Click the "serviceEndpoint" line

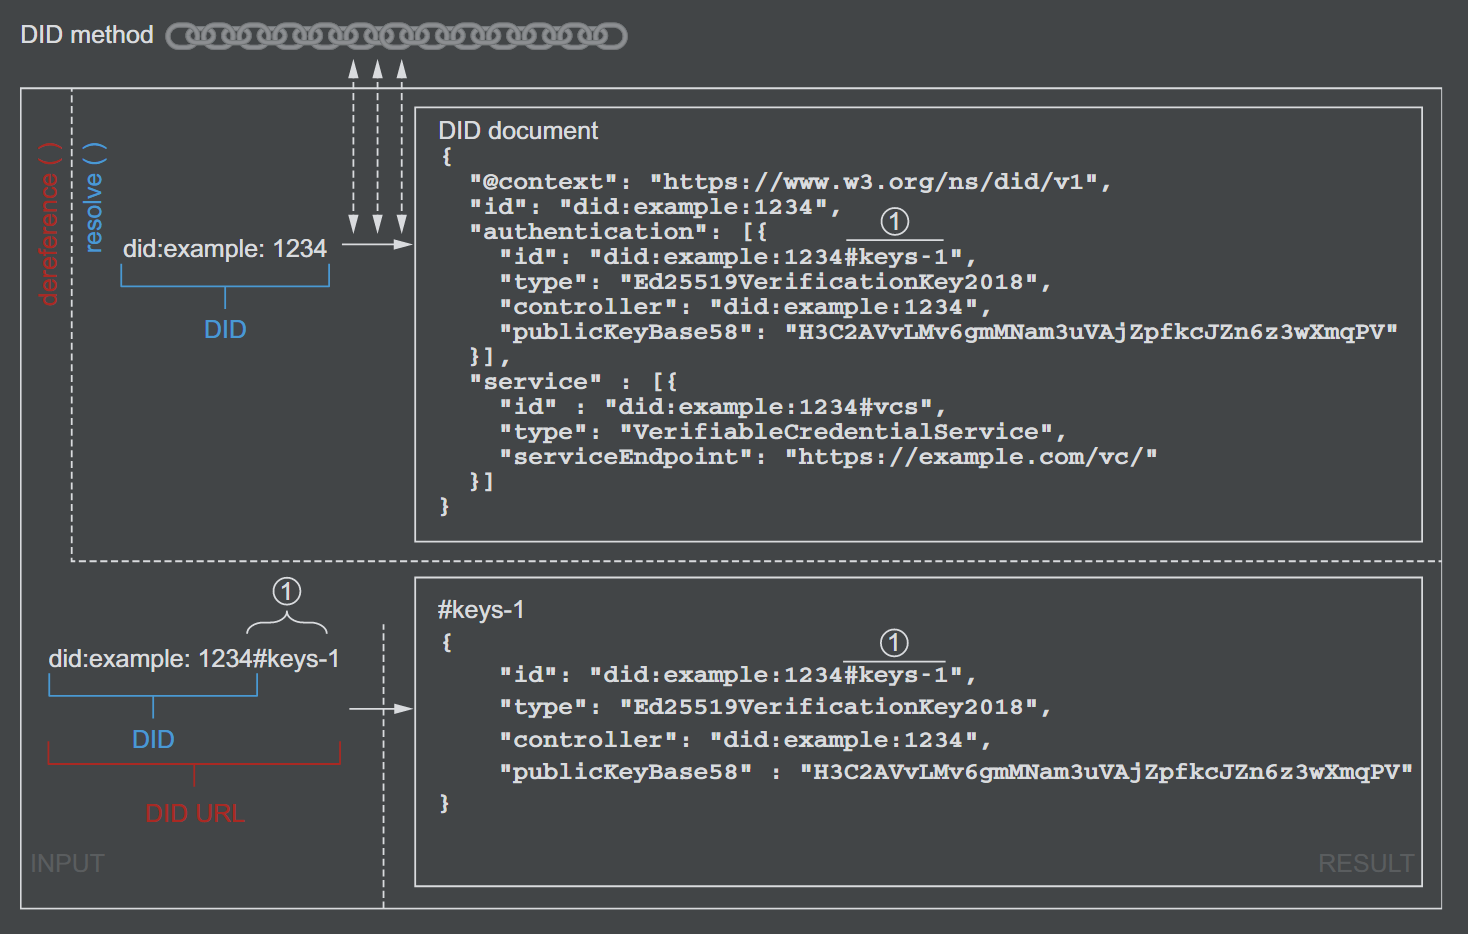pyautogui.click(x=828, y=456)
